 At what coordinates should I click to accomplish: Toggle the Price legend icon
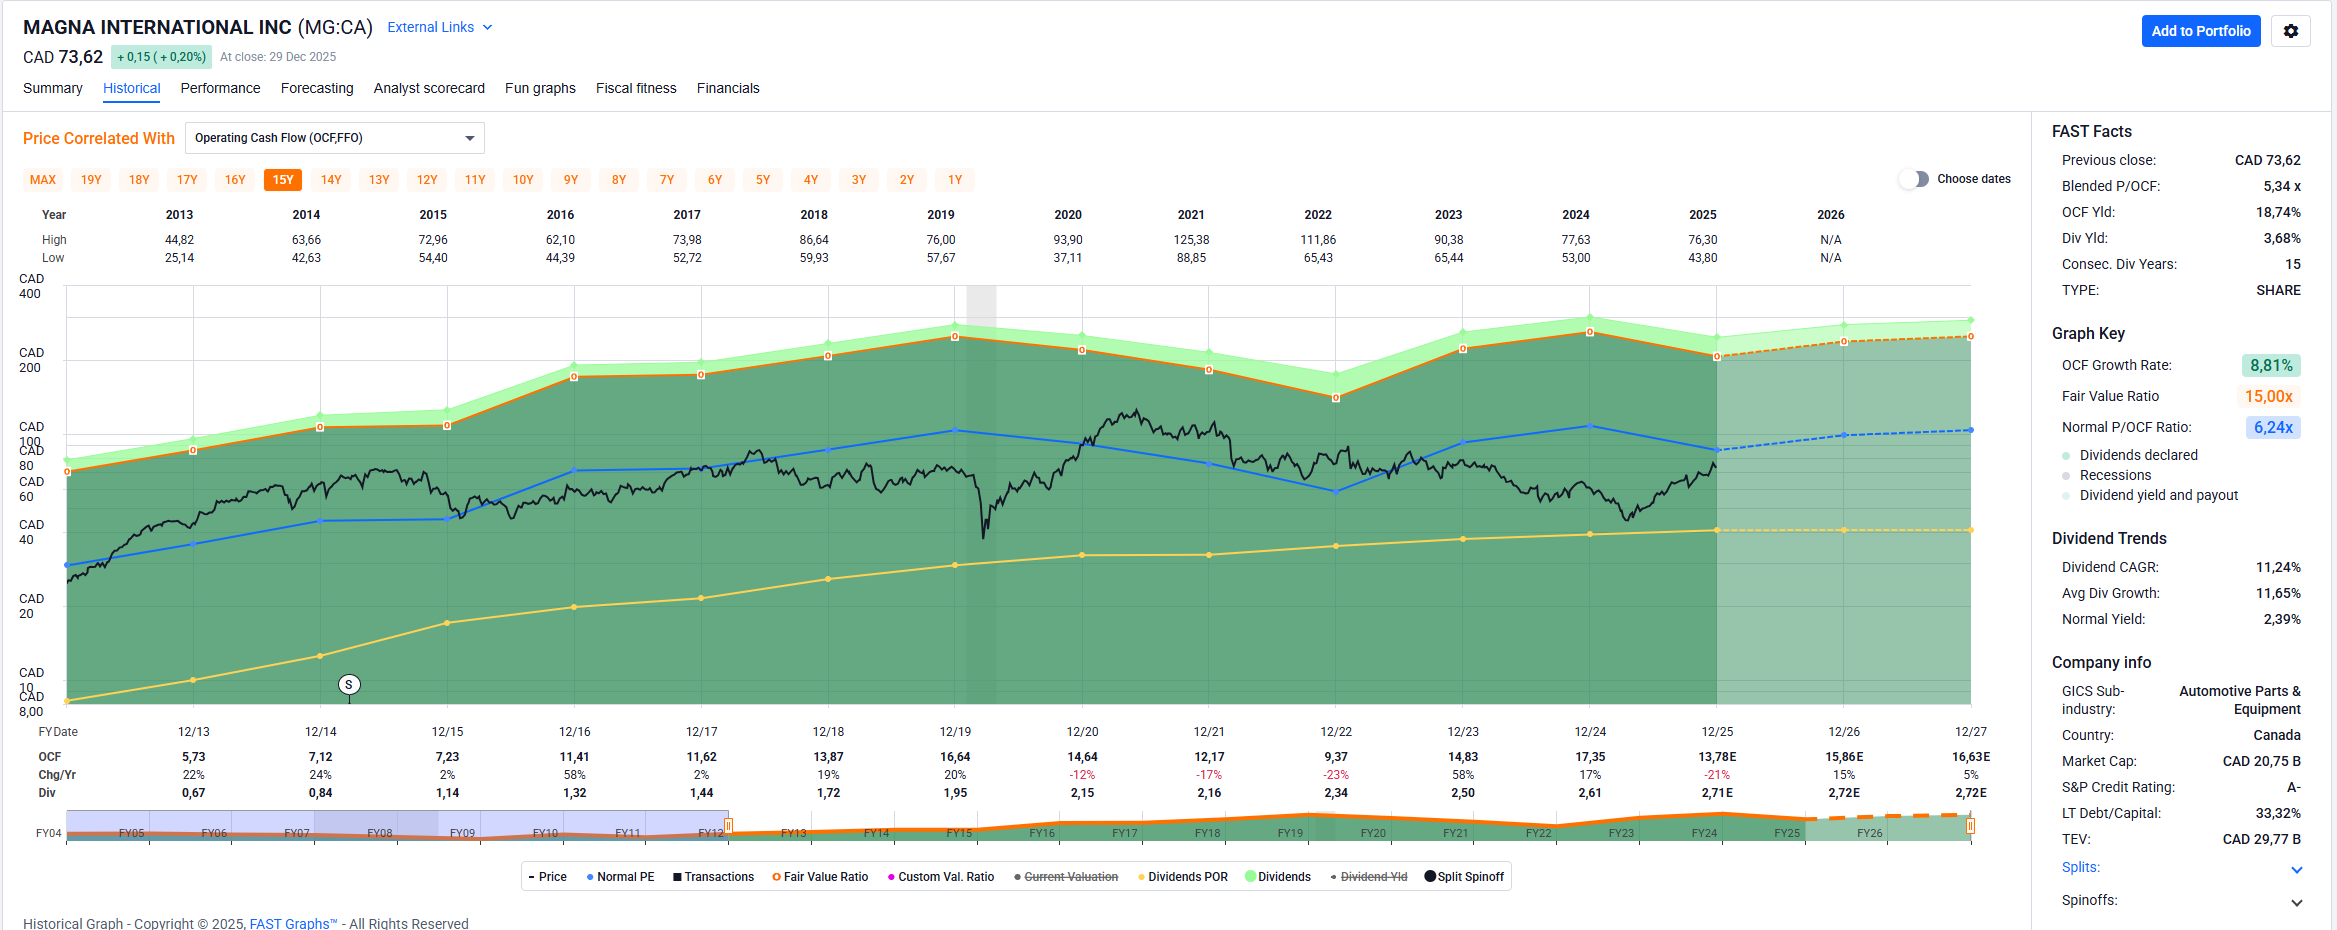click(x=532, y=877)
